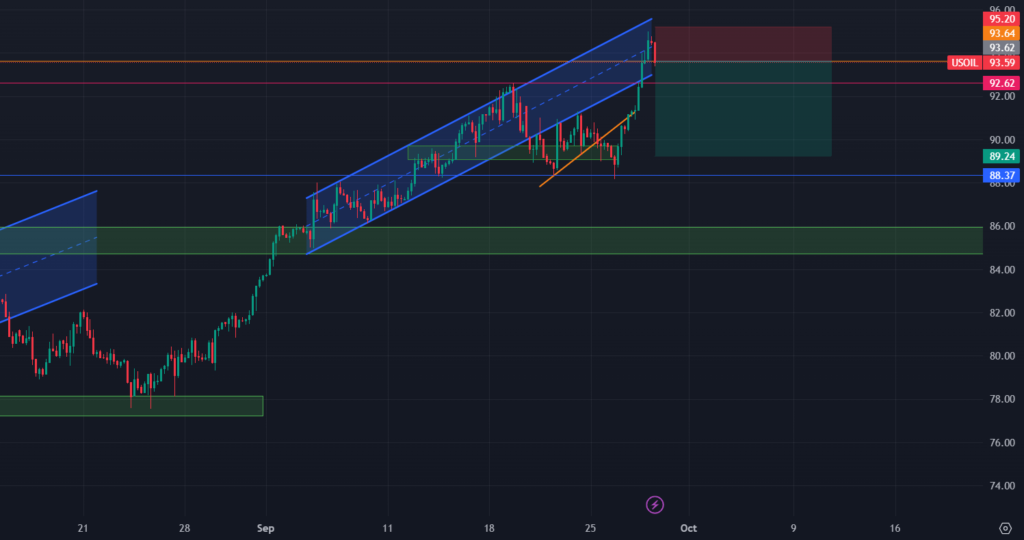Viewport: 1024px width, 540px height.
Task: Click the 95.20 red price label
Action: 1001,19
